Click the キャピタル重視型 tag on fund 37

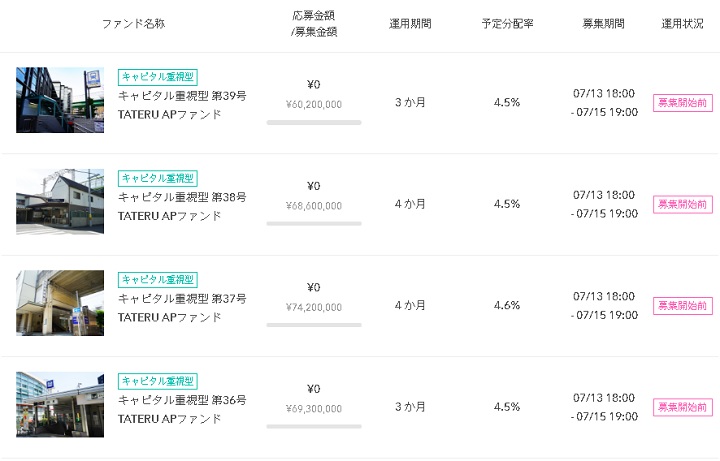158,279
